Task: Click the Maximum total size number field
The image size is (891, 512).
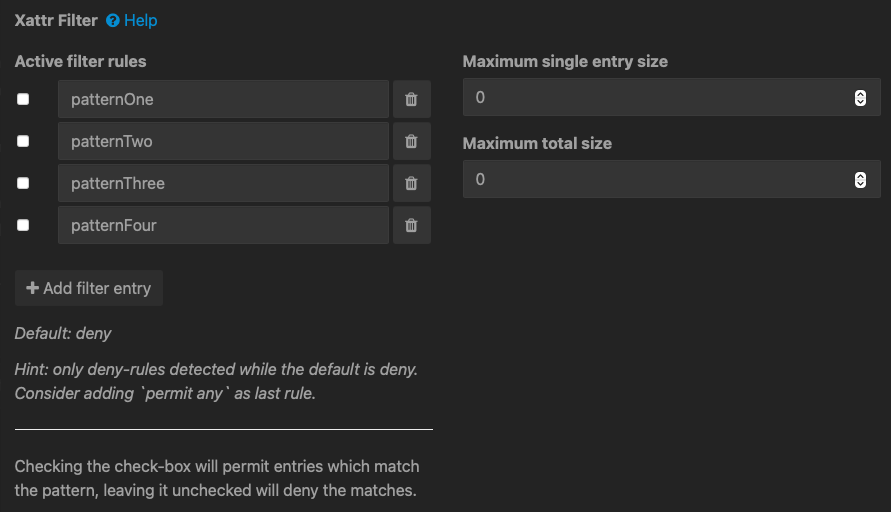Action: pos(672,179)
